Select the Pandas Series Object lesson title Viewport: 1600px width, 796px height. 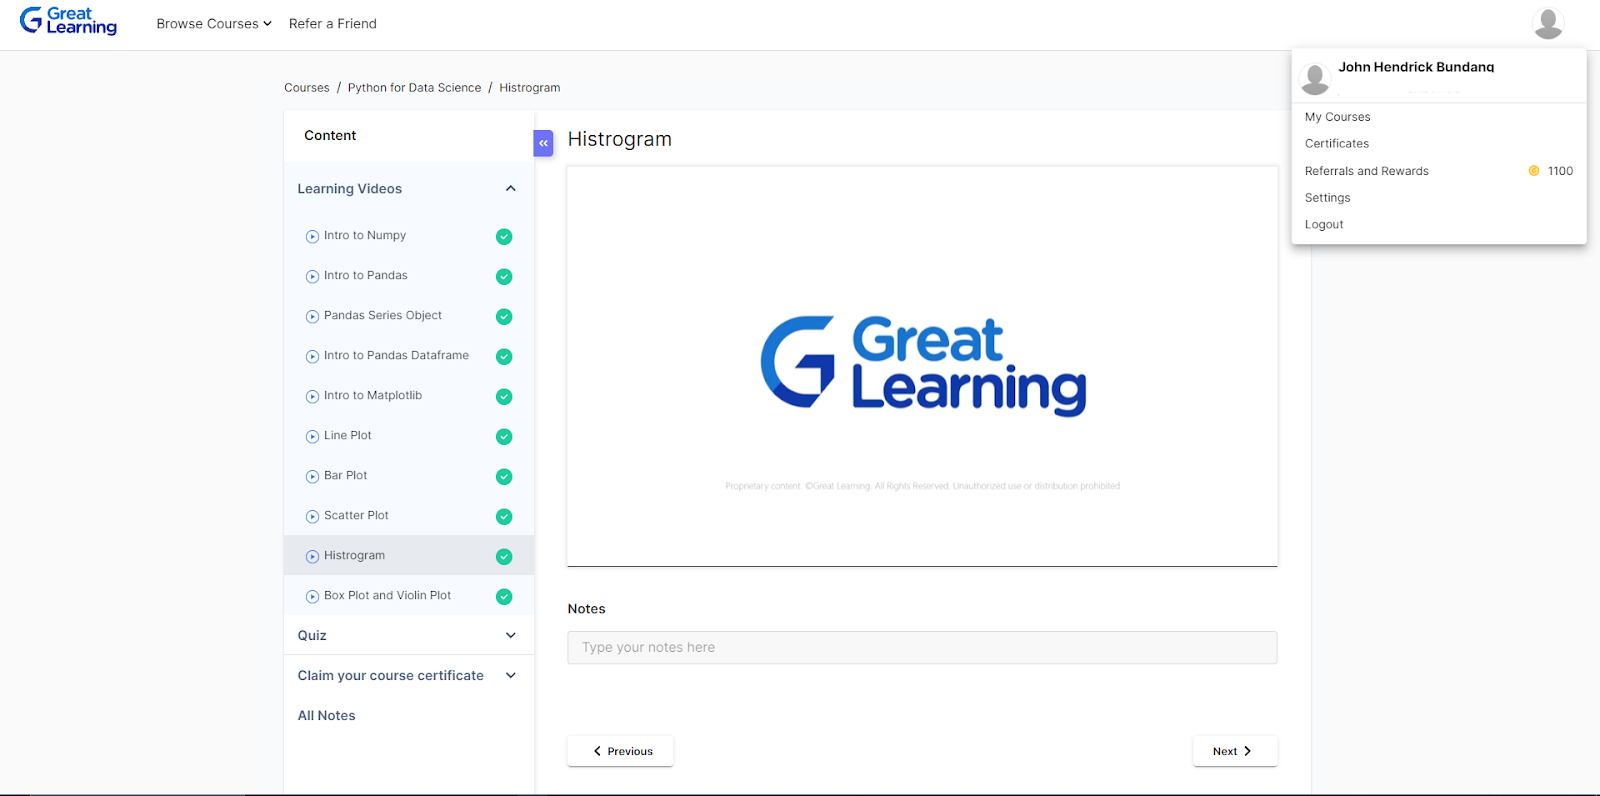(x=383, y=316)
